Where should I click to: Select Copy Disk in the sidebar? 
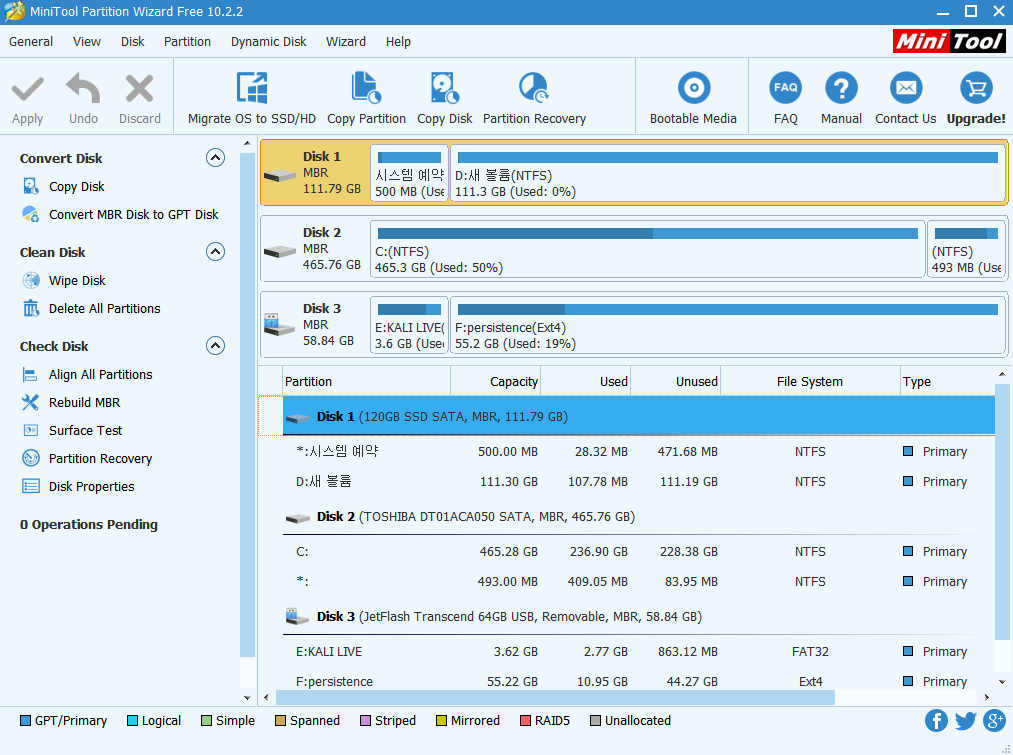76,187
